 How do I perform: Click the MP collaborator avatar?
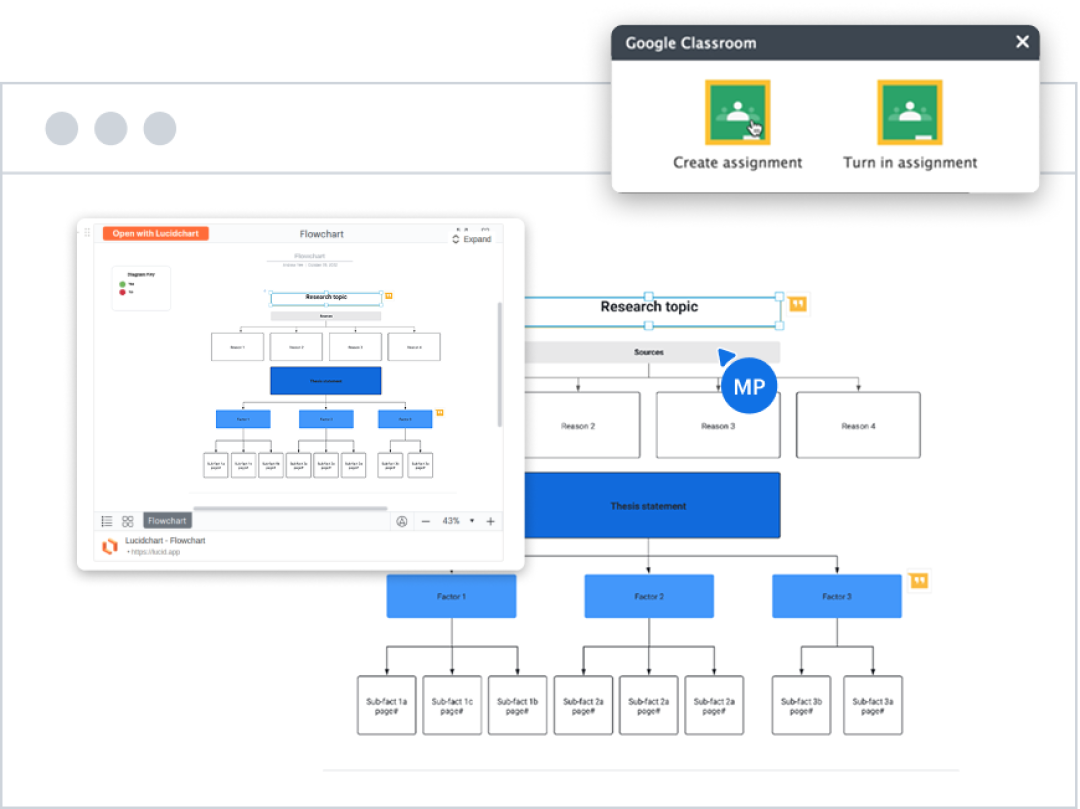[x=749, y=386]
